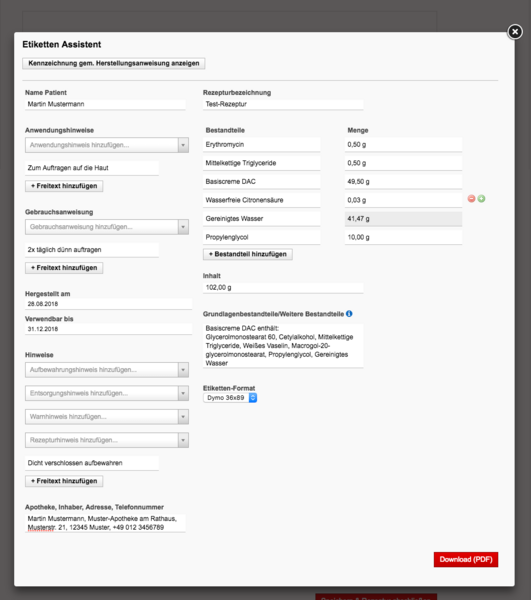Screen dimensions: 531x600
Task: Add Freitext below Dicht verschlossen aufbewahren
Action: pyautogui.click(x=64, y=481)
